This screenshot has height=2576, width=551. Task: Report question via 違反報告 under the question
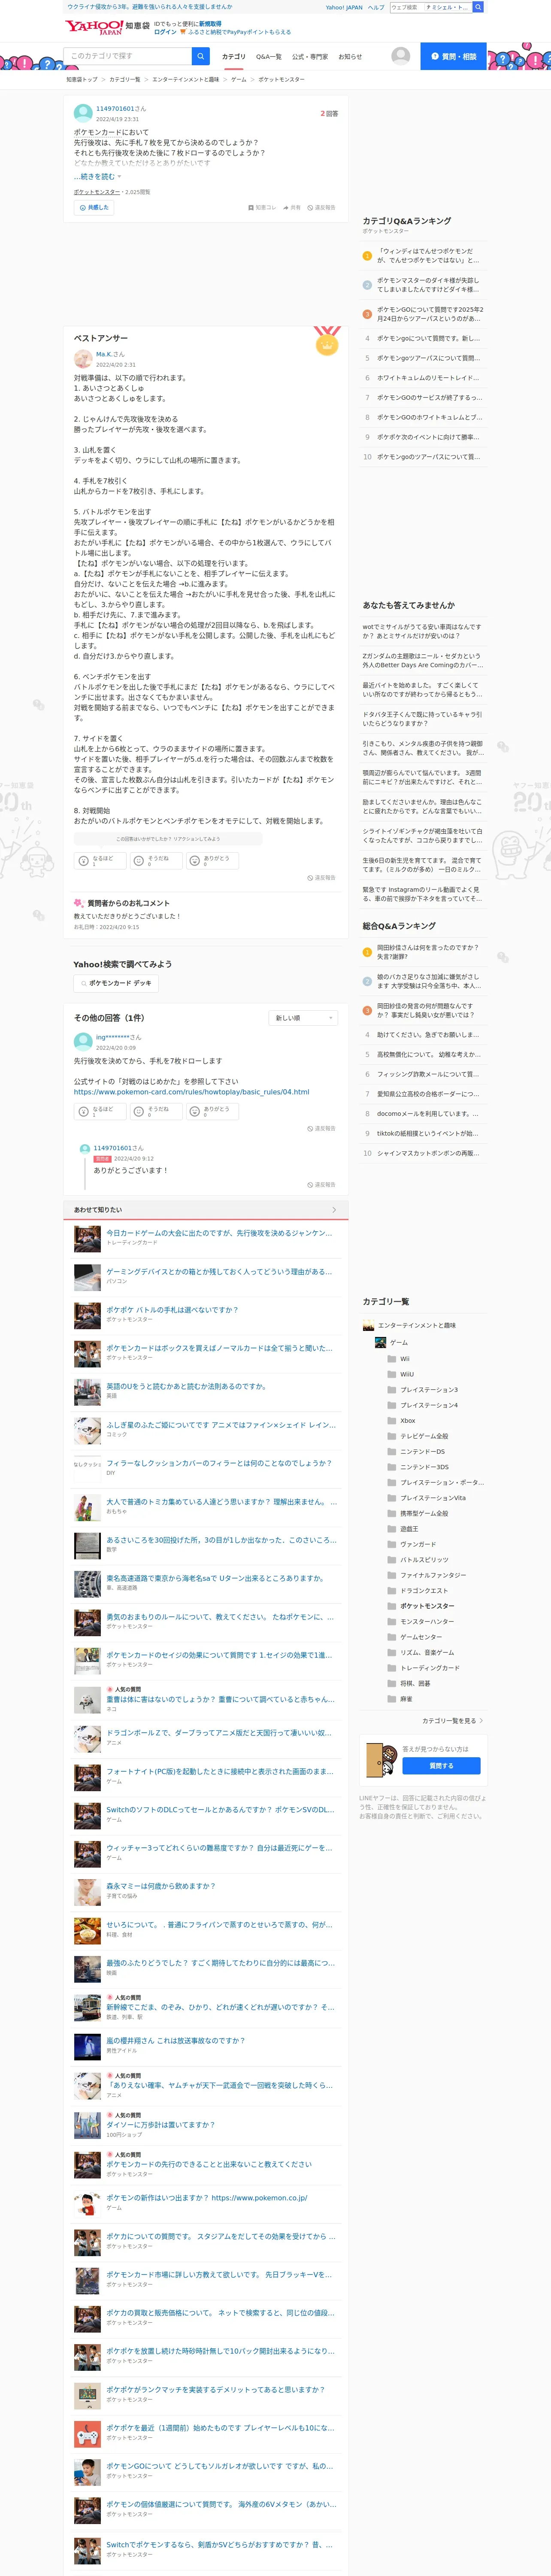click(x=321, y=208)
